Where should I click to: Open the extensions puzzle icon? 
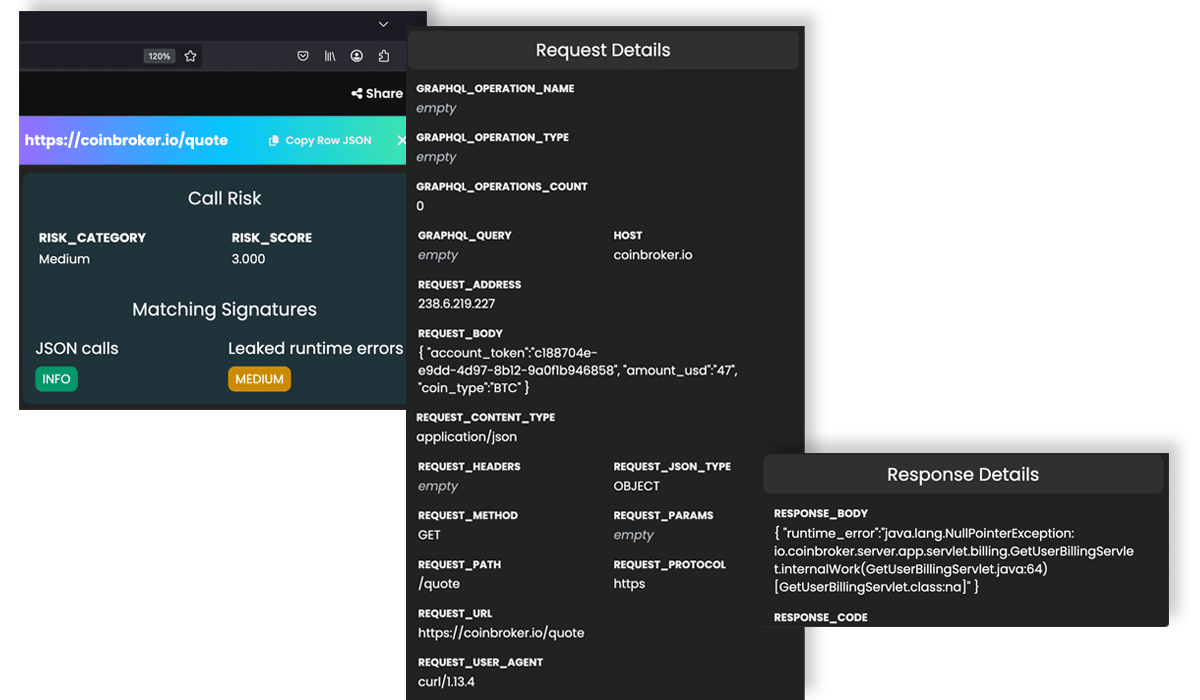(x=384, y=56)
